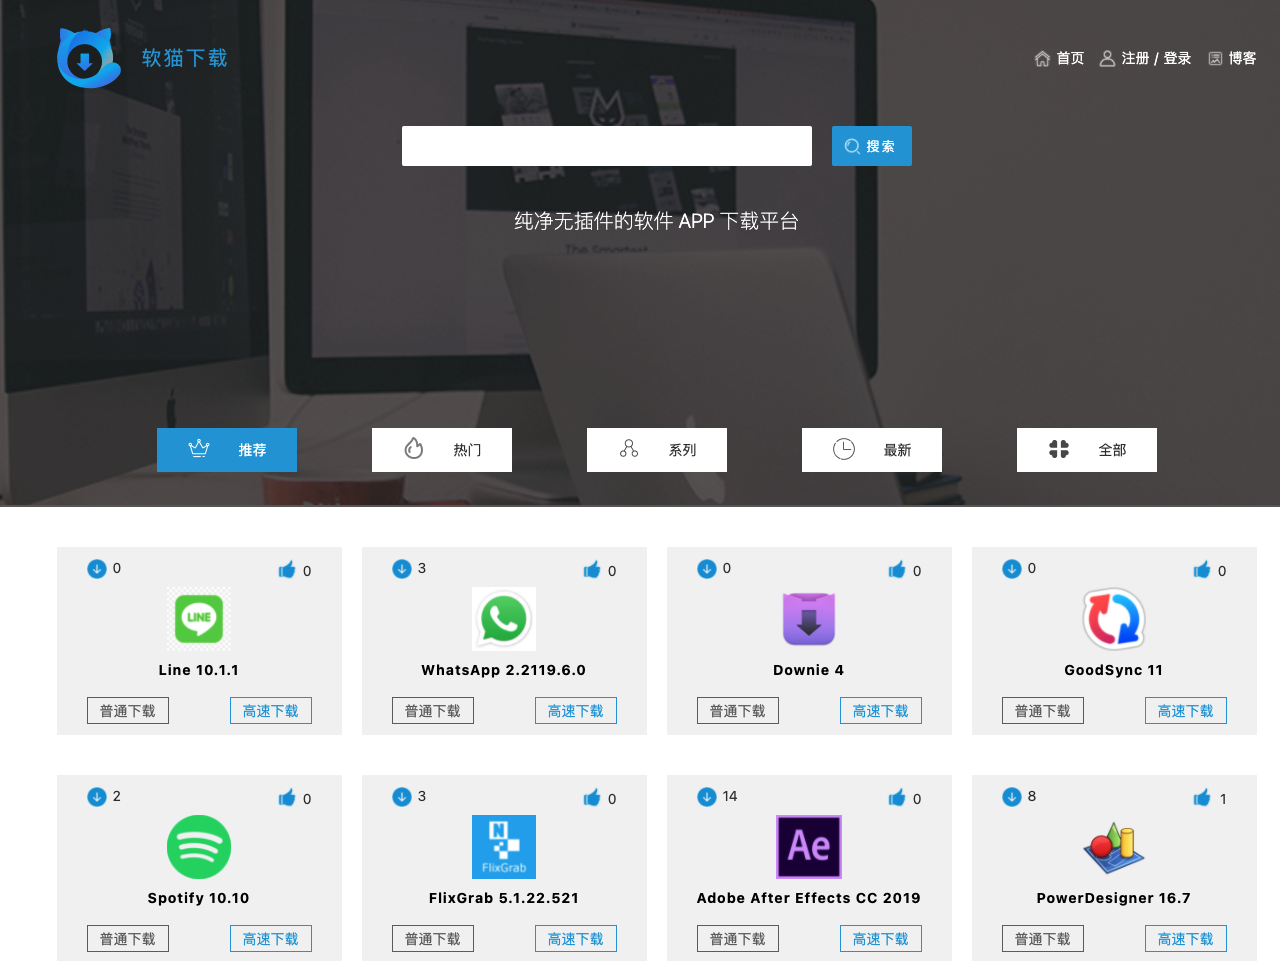Image resolution: width=1280 pixels, height=961 pixels.
Task: Click 高速下载 for GoodSync 11
Action: 1186,711
